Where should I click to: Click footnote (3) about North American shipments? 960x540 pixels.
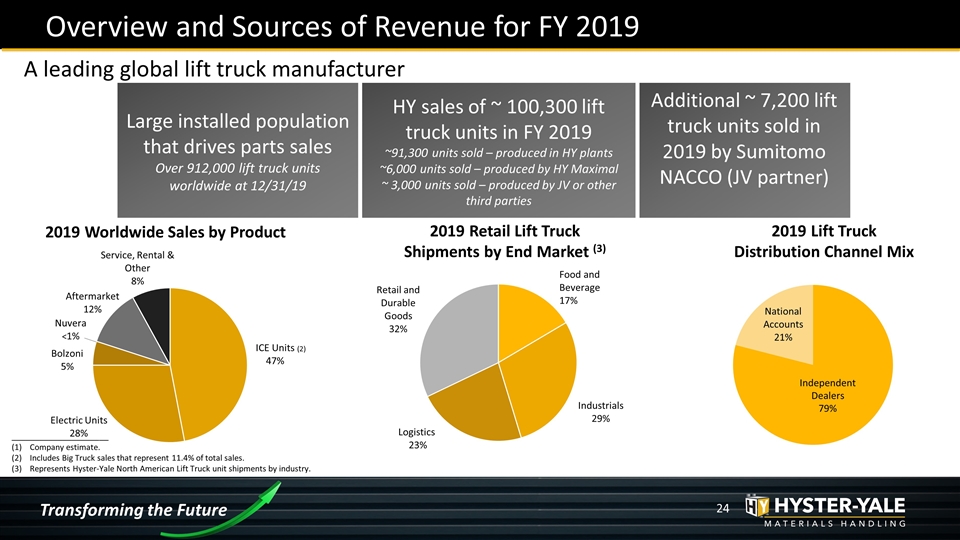click(161, 468)
